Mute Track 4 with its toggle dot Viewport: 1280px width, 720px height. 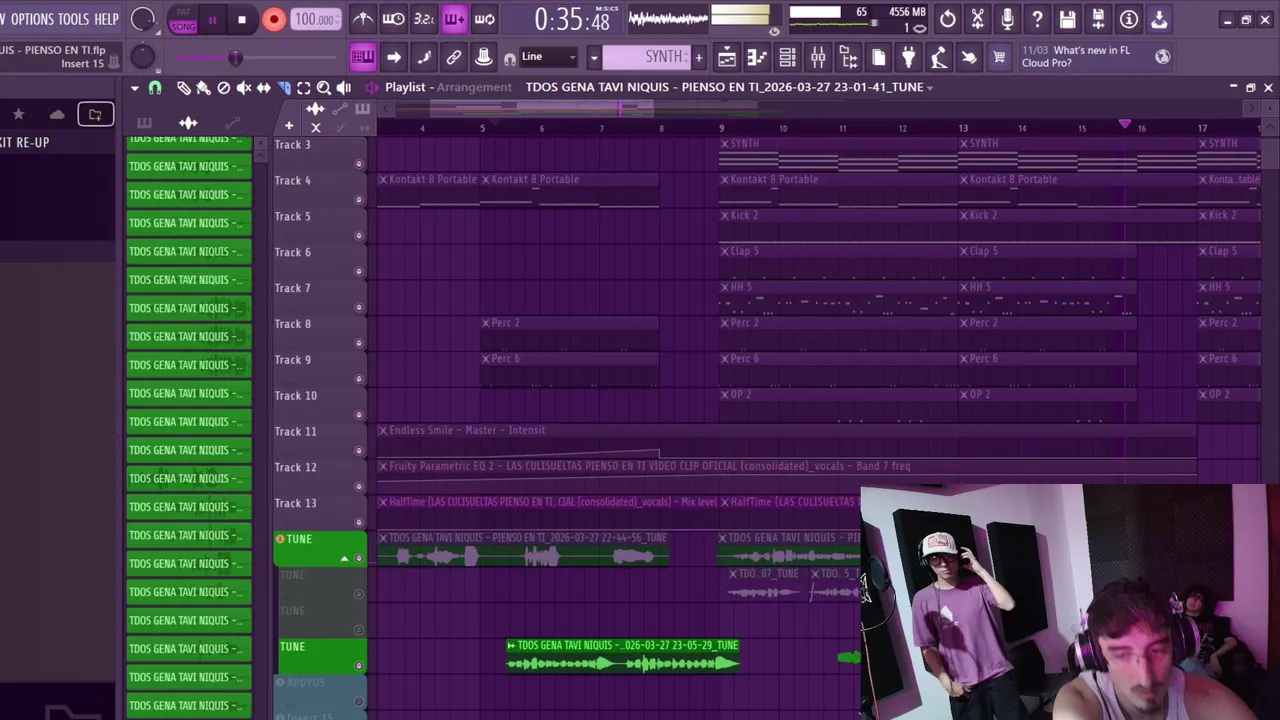pos(359,200)
